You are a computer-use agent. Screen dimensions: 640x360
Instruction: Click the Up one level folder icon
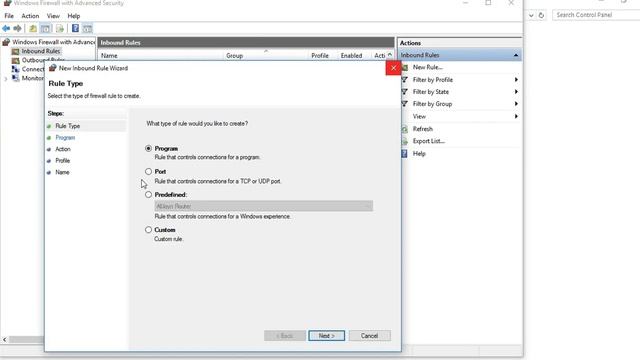point(33,29)
